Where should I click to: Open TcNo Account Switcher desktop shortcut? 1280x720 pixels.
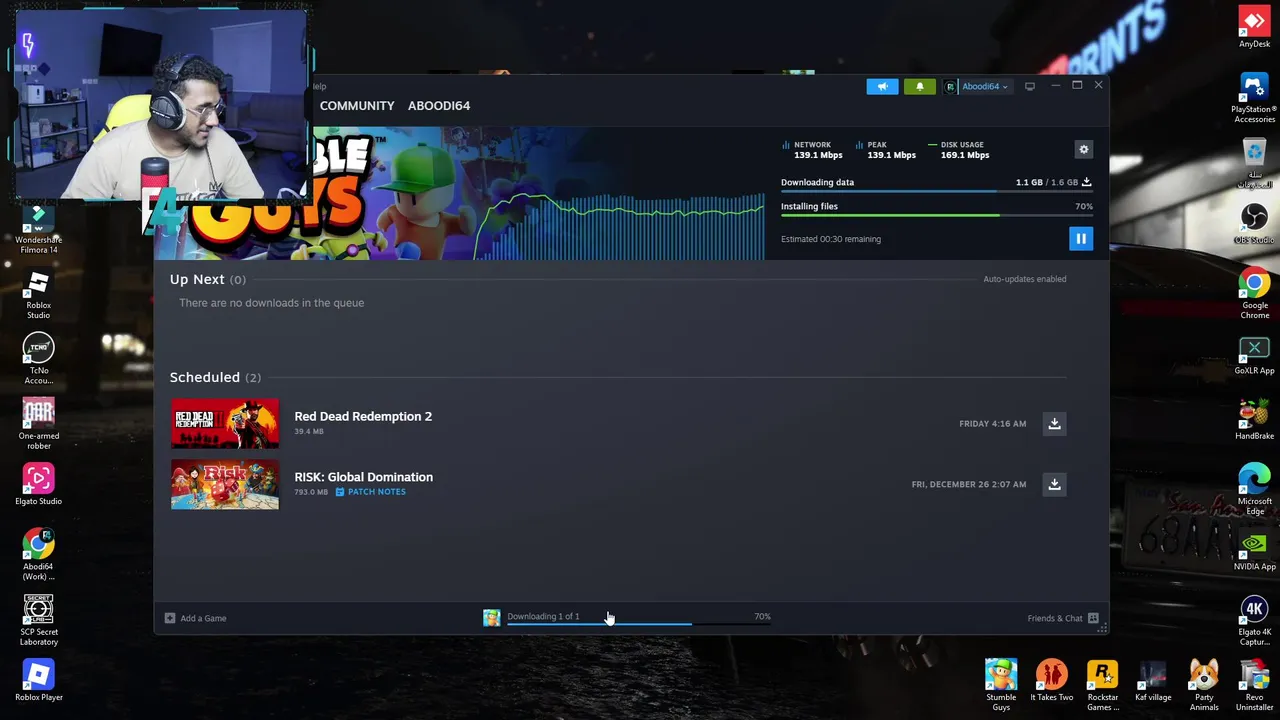[38, 359]
